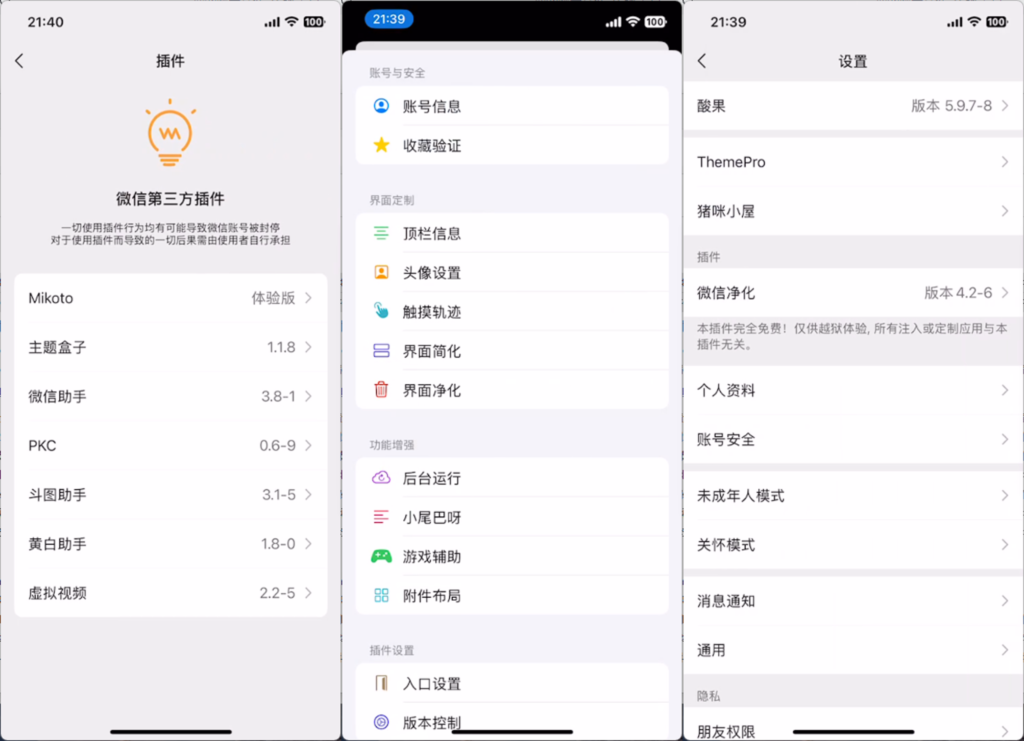Expand the 黄白助手 row chevron
The image size is (1024, 741).
309,544
